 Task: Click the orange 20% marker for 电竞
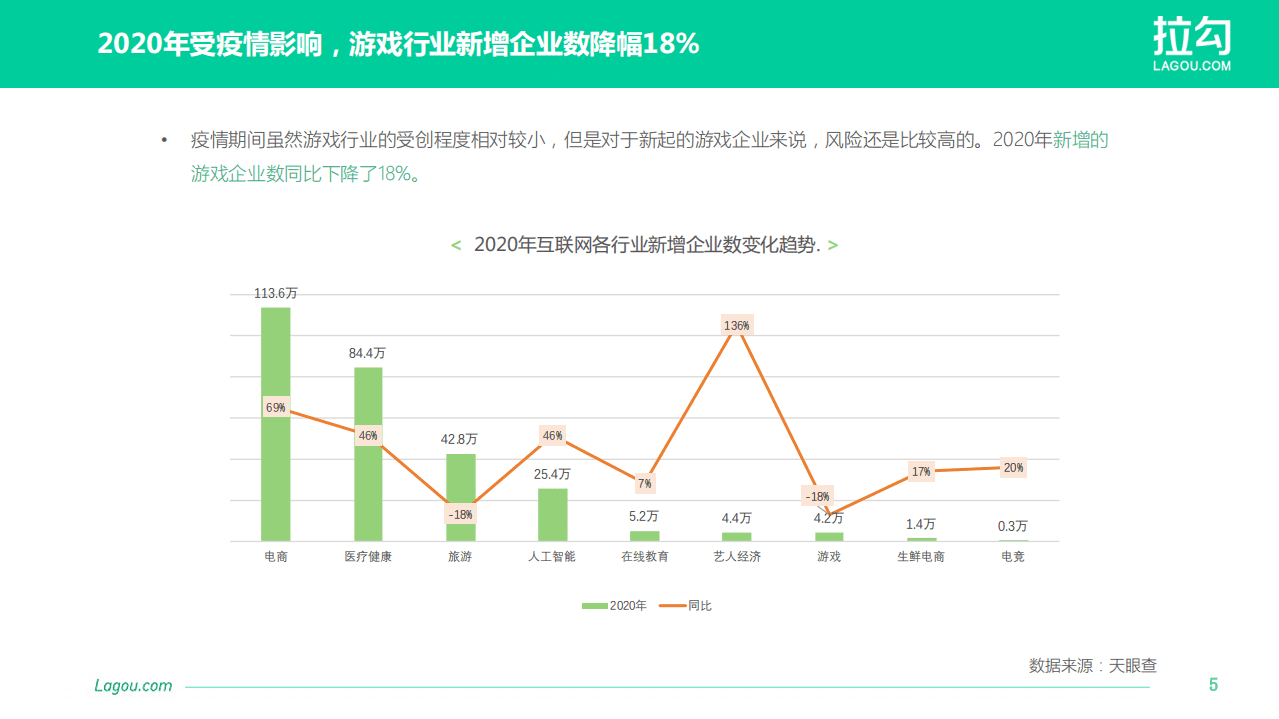[1013, 468]
